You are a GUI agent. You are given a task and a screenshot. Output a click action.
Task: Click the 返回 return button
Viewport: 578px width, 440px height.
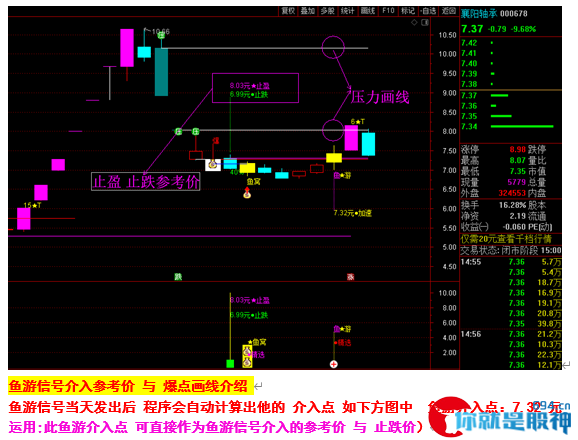[449, 11]
